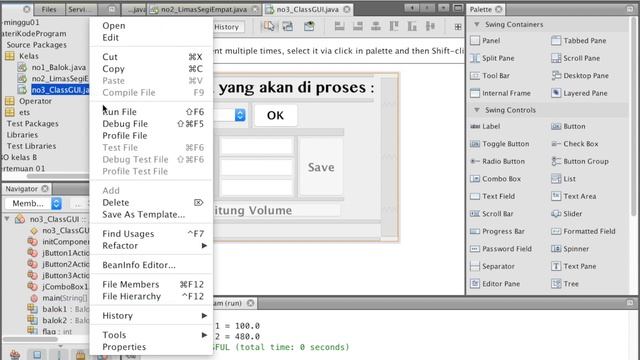Click the History view button
The height and width of the screenshot is (360, 640).
tap(227, 27)
